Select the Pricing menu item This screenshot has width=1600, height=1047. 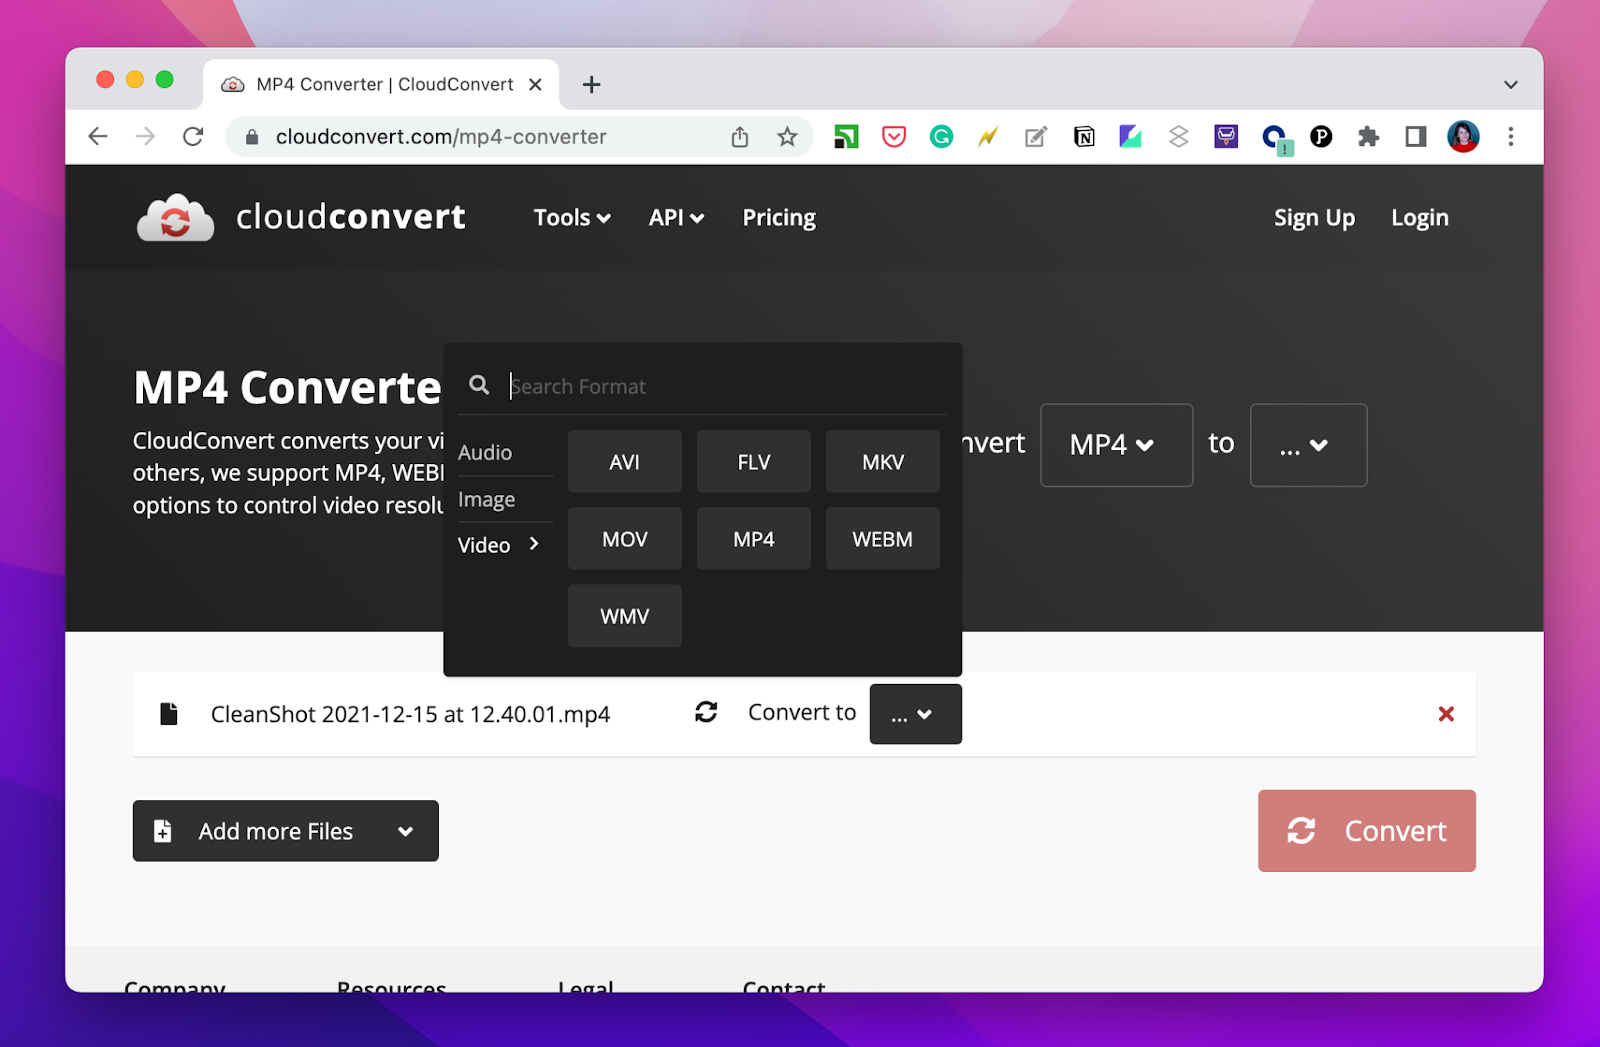778,217
